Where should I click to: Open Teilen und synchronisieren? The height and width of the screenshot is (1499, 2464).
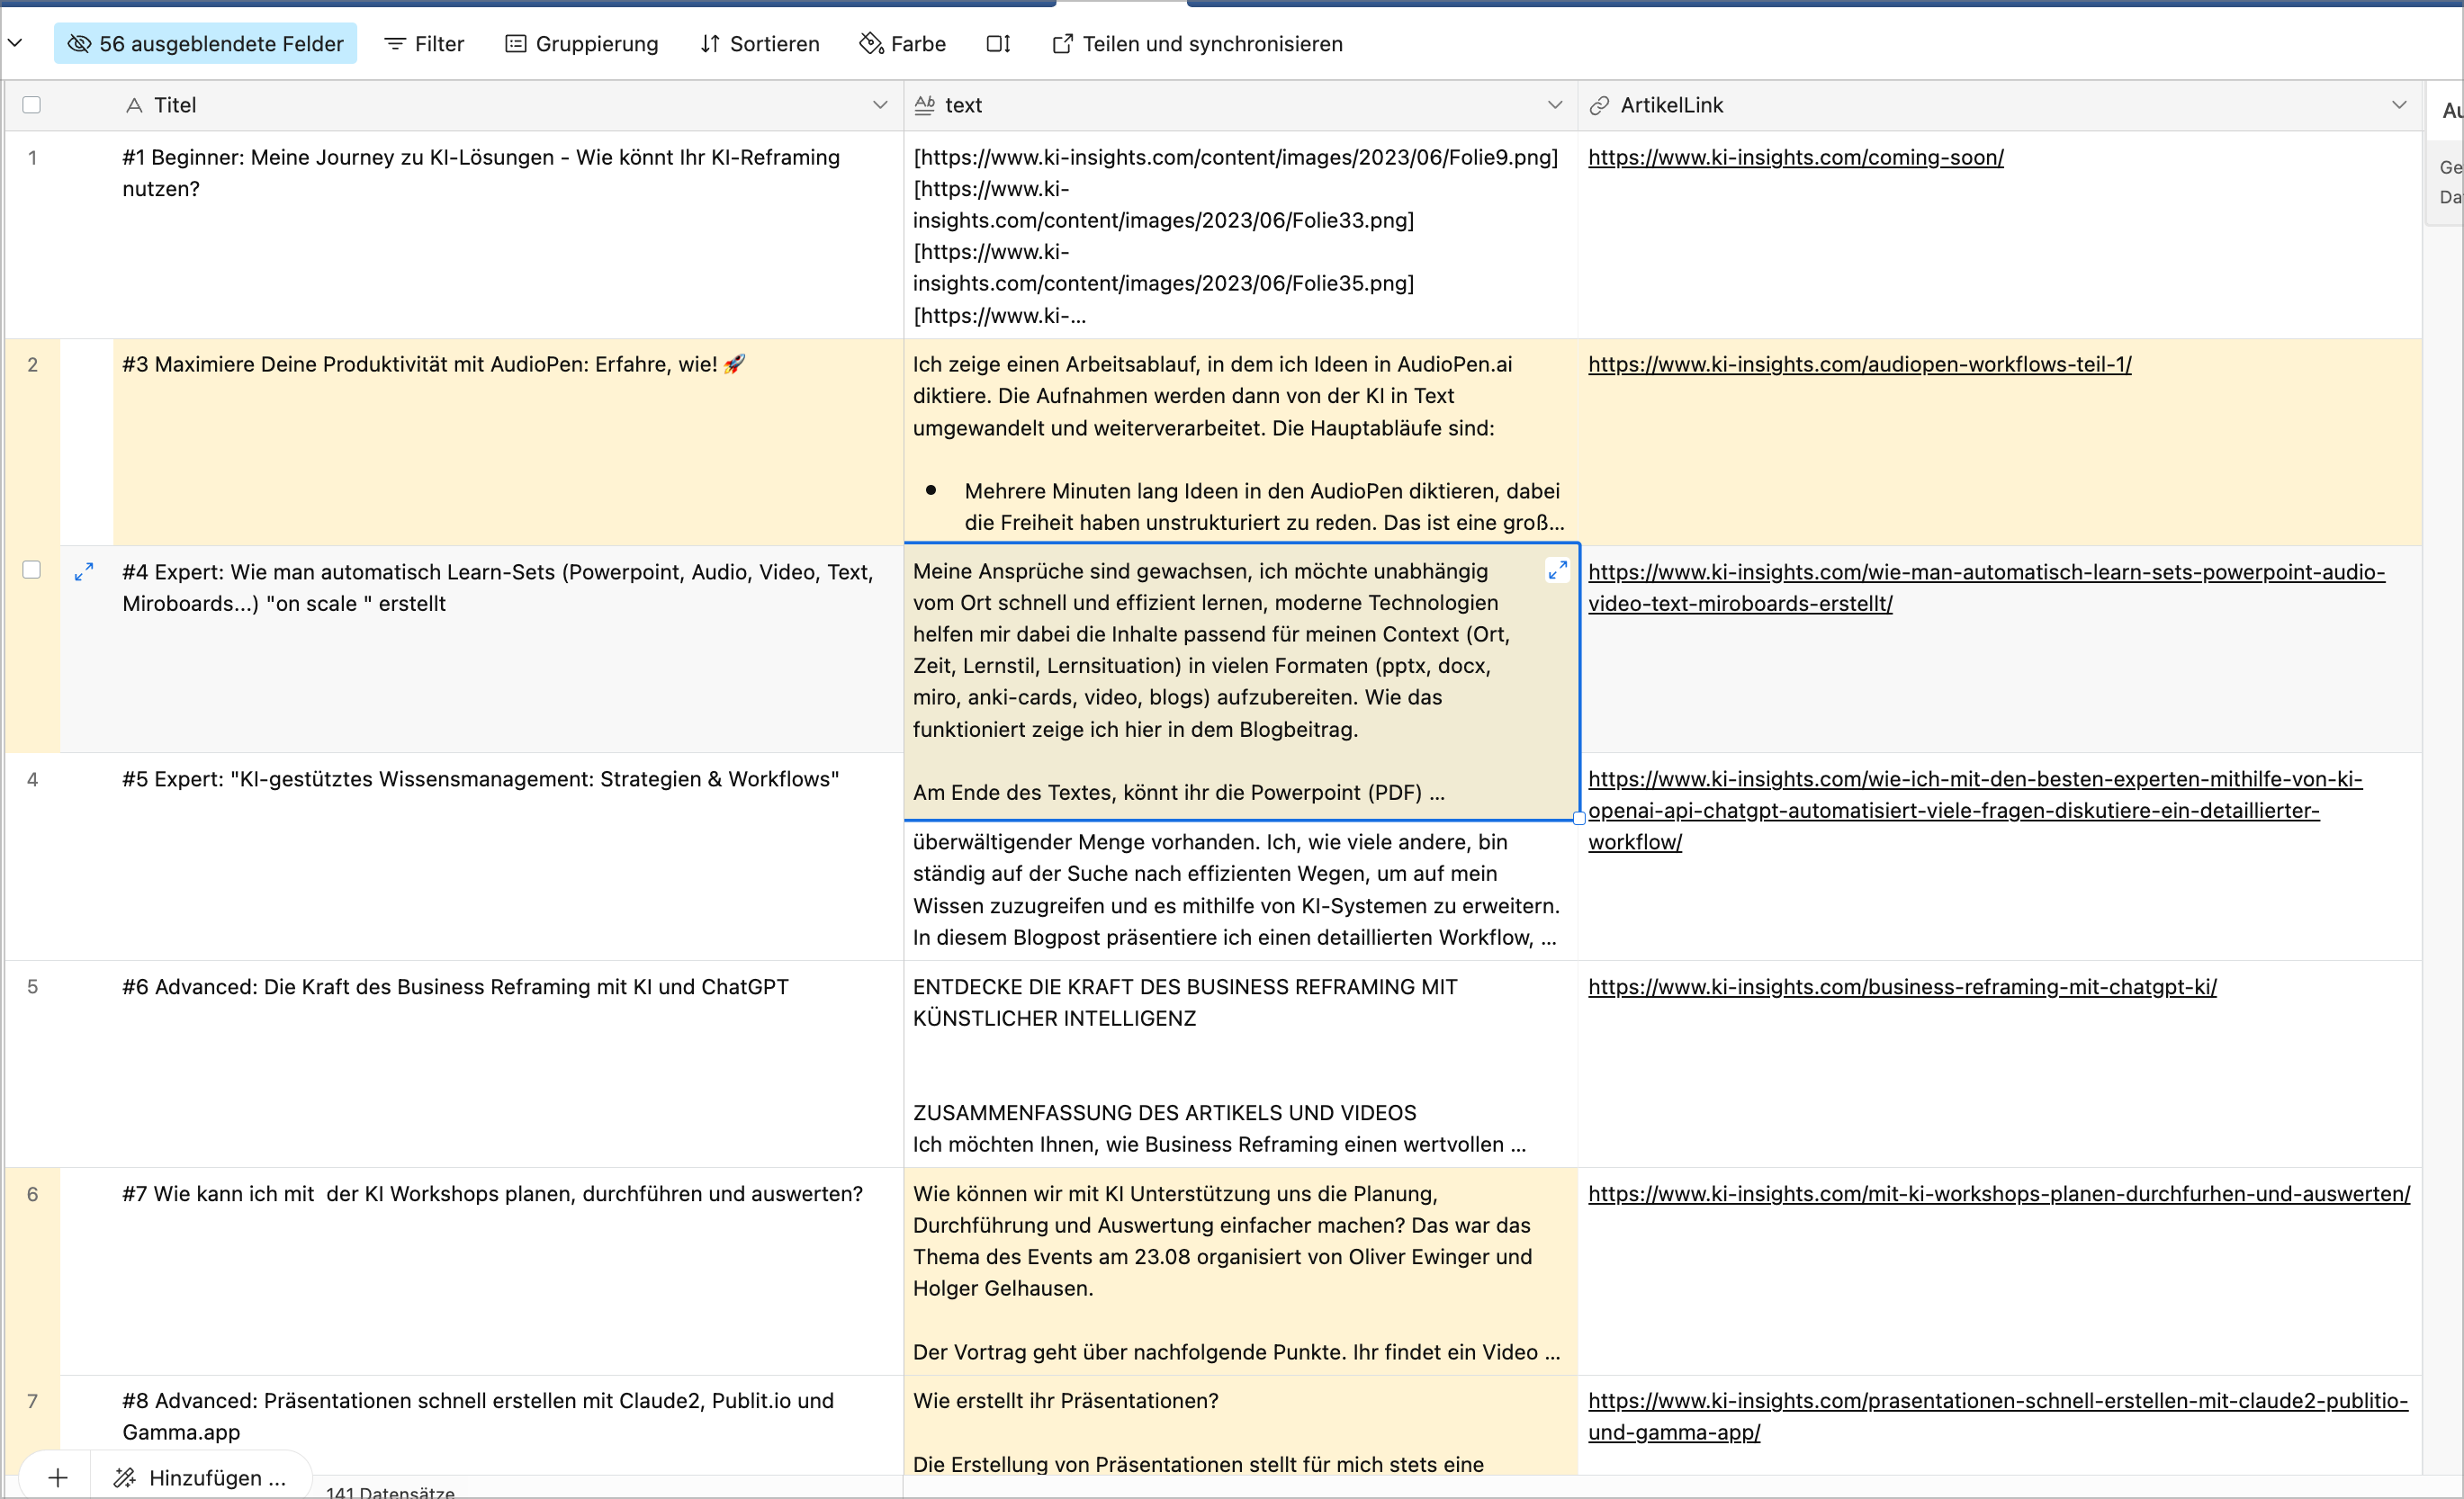1198,44
